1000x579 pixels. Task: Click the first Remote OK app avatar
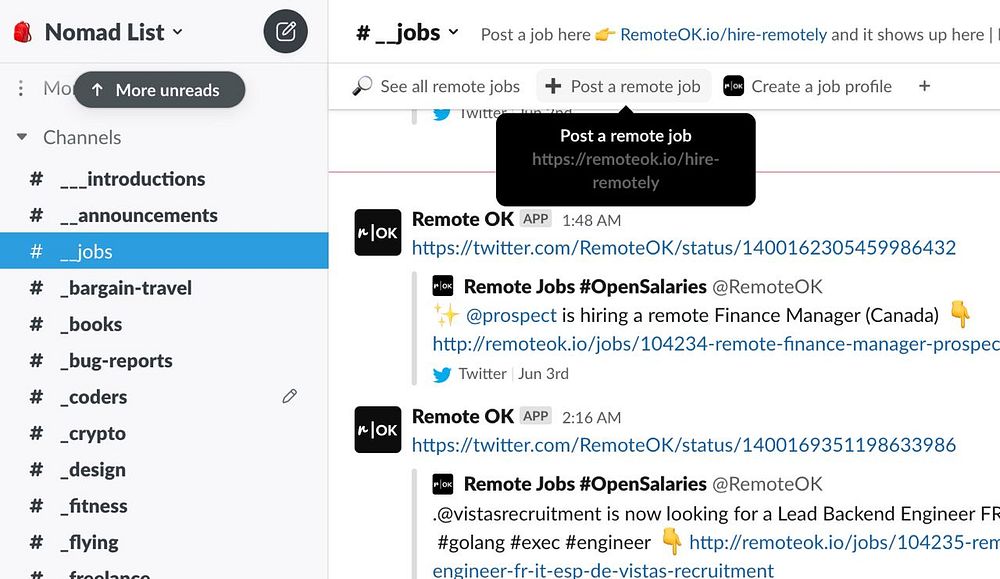coord(378,233)
